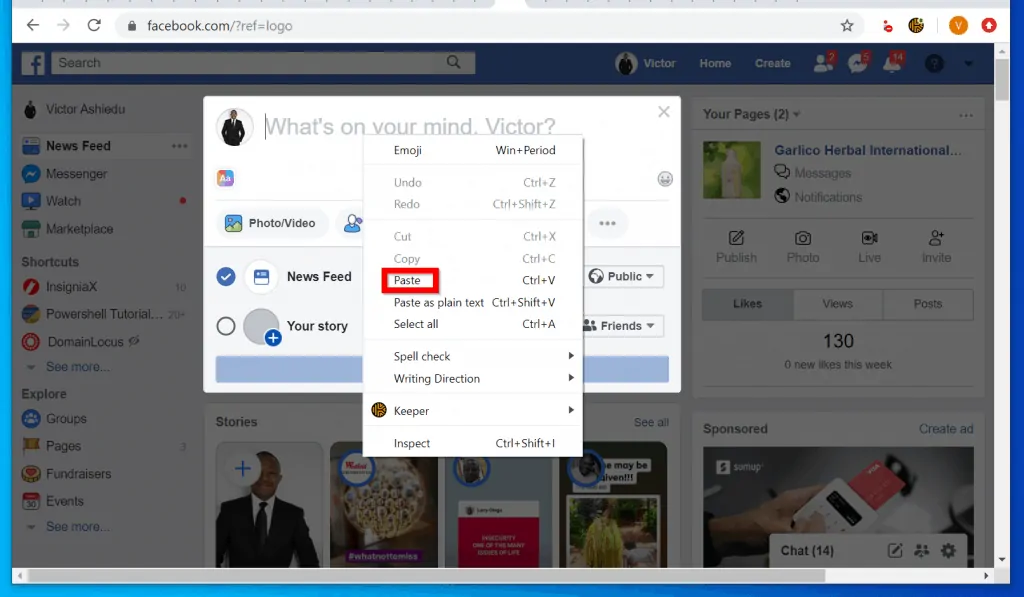Expand the Your Pages (2) dropdown

[x=752, y=114]
